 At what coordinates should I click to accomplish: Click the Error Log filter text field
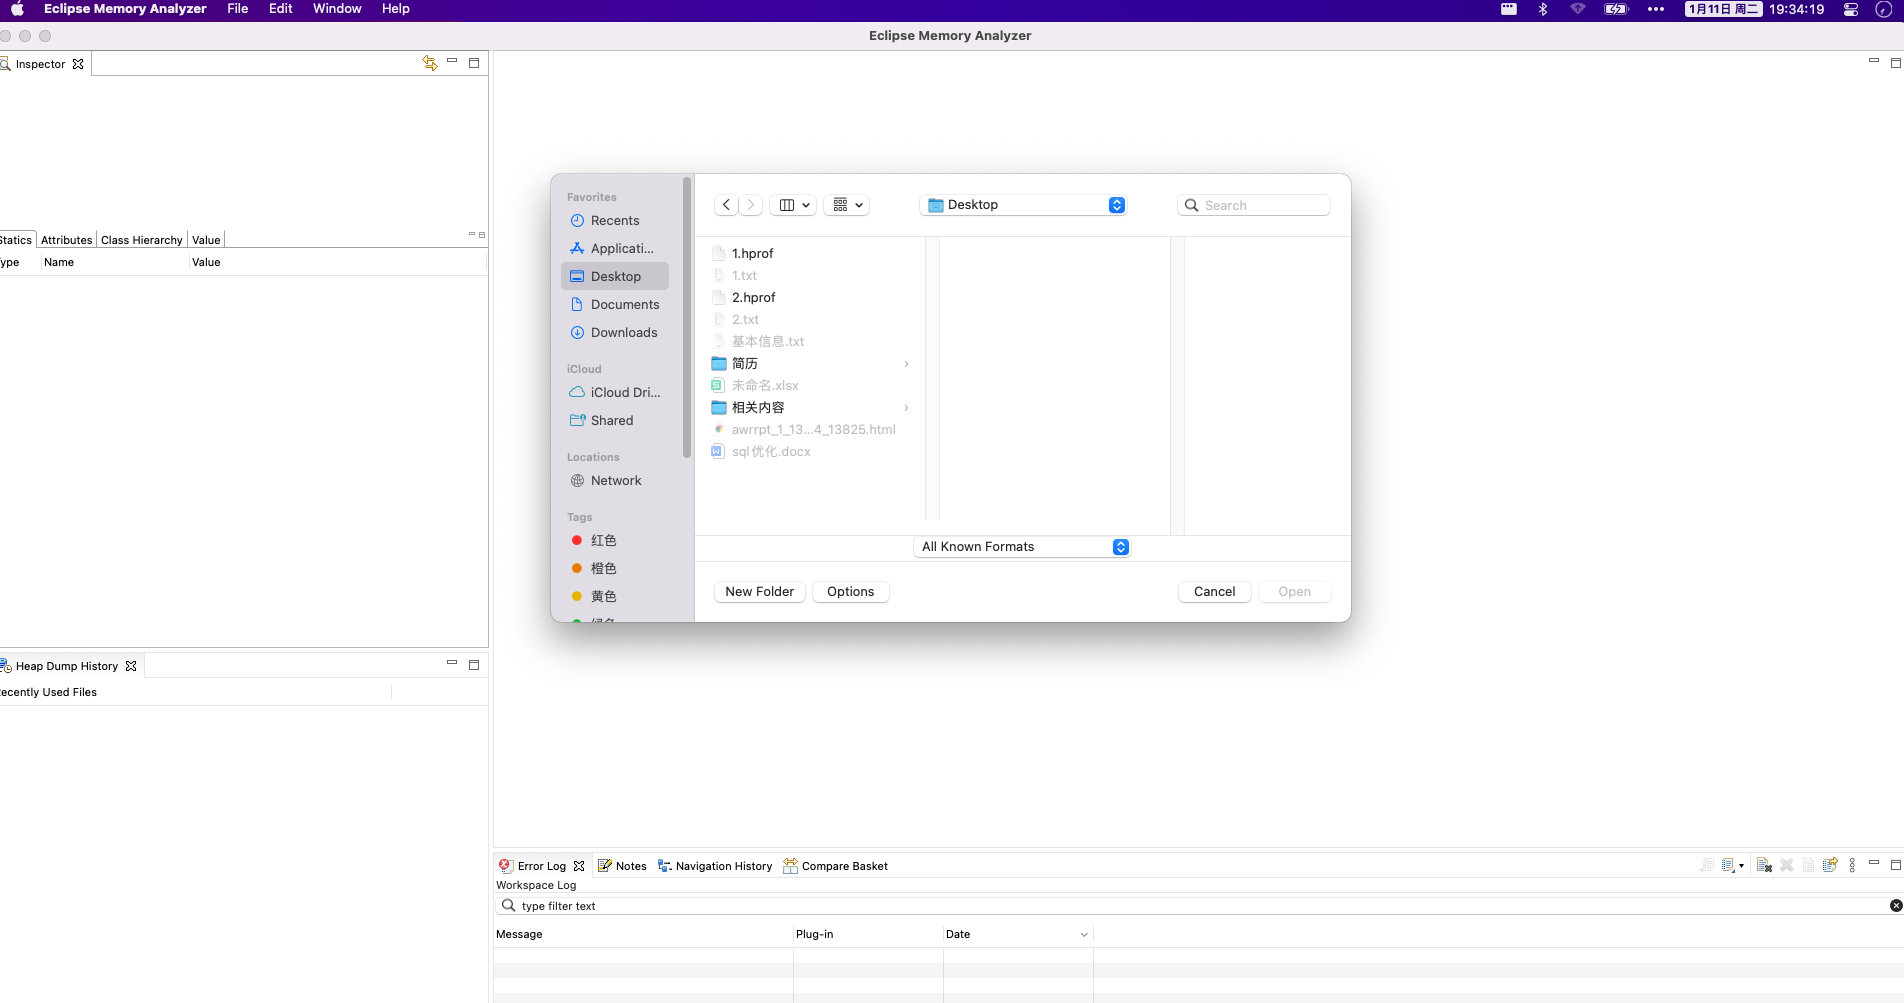coord(1199,906)
